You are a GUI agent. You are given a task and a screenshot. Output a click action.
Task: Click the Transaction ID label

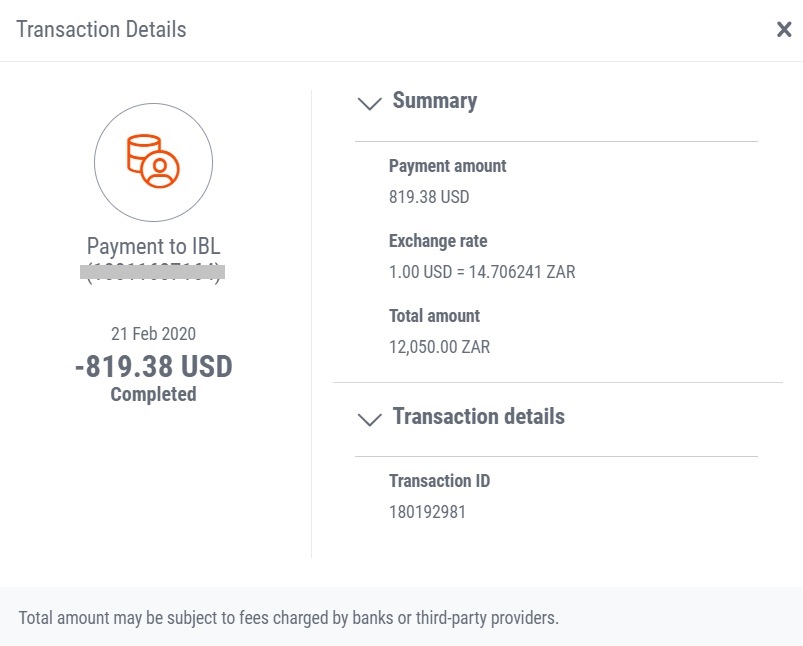(x=439, y=481)
